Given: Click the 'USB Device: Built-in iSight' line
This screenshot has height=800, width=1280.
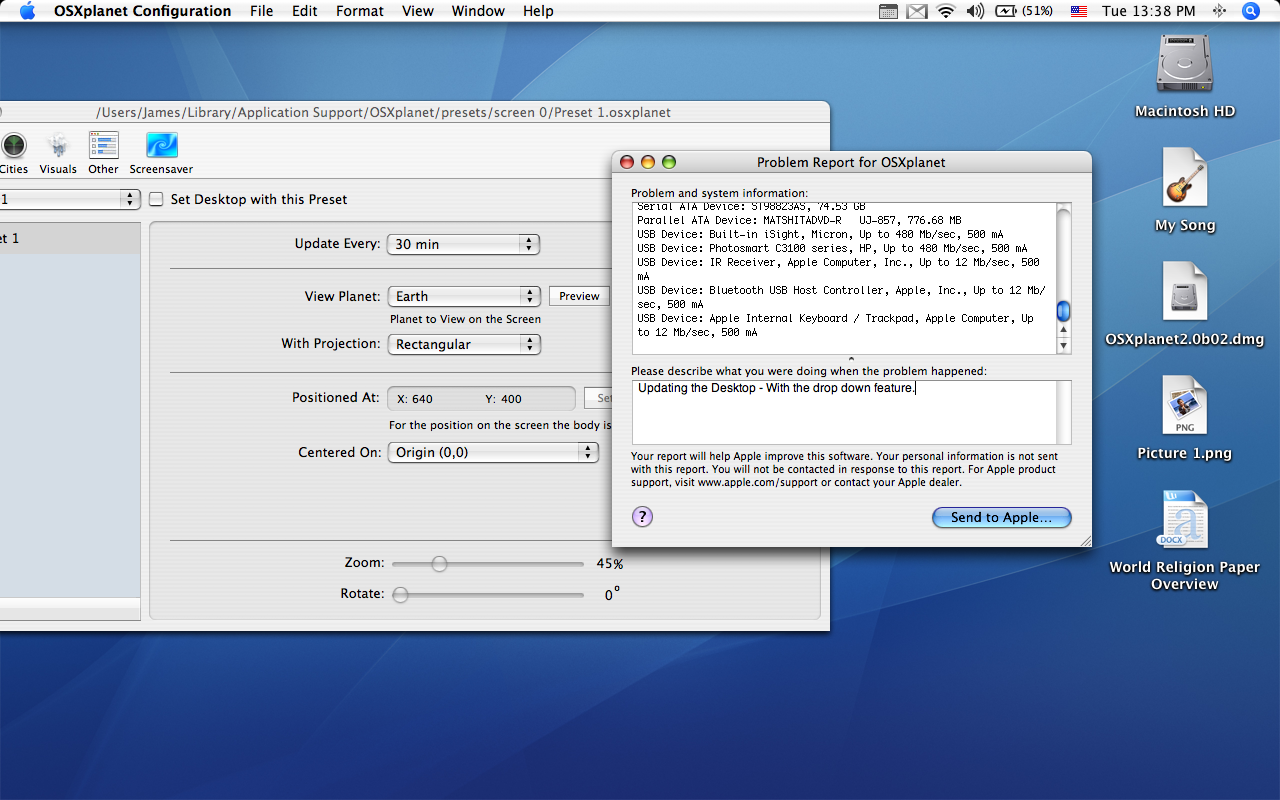Looking at the screenshot, I should pos(820,234).
